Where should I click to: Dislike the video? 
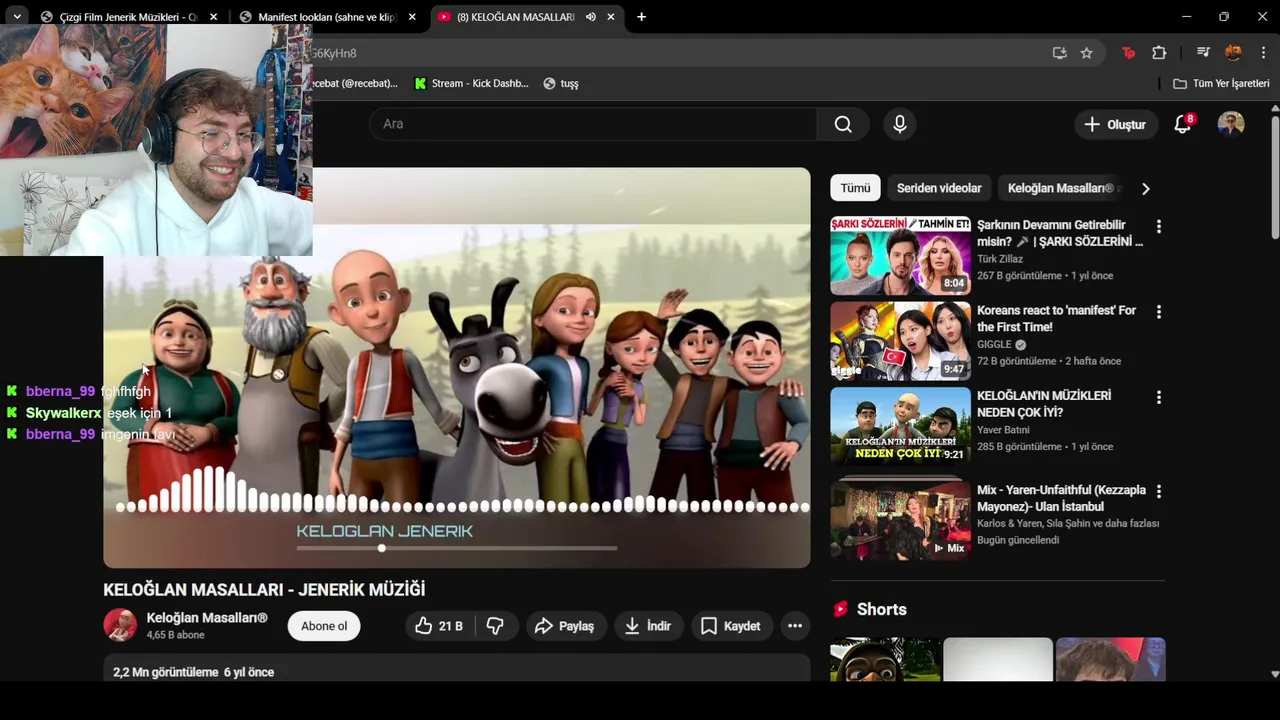click(495, 626)
